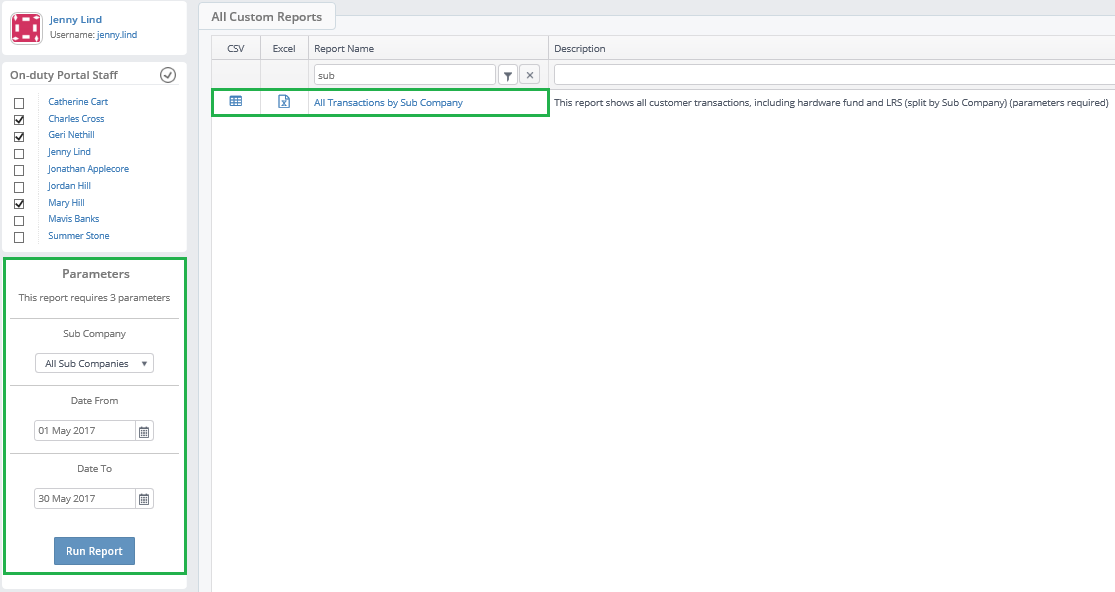Focus the Description filter field
The image size is (1115, 592).
(834, 75)
